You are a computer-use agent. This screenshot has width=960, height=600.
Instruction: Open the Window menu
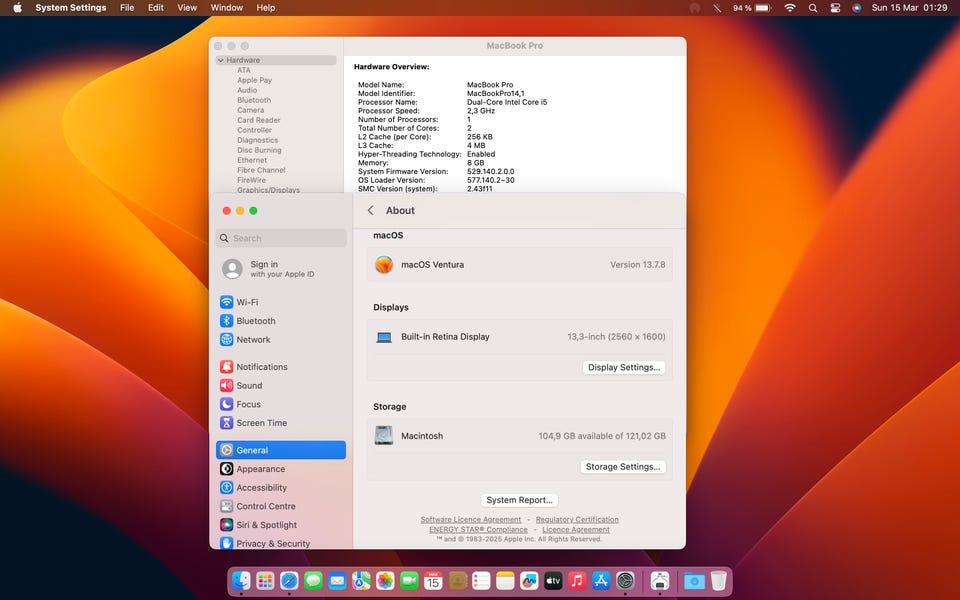click(227, 8)
